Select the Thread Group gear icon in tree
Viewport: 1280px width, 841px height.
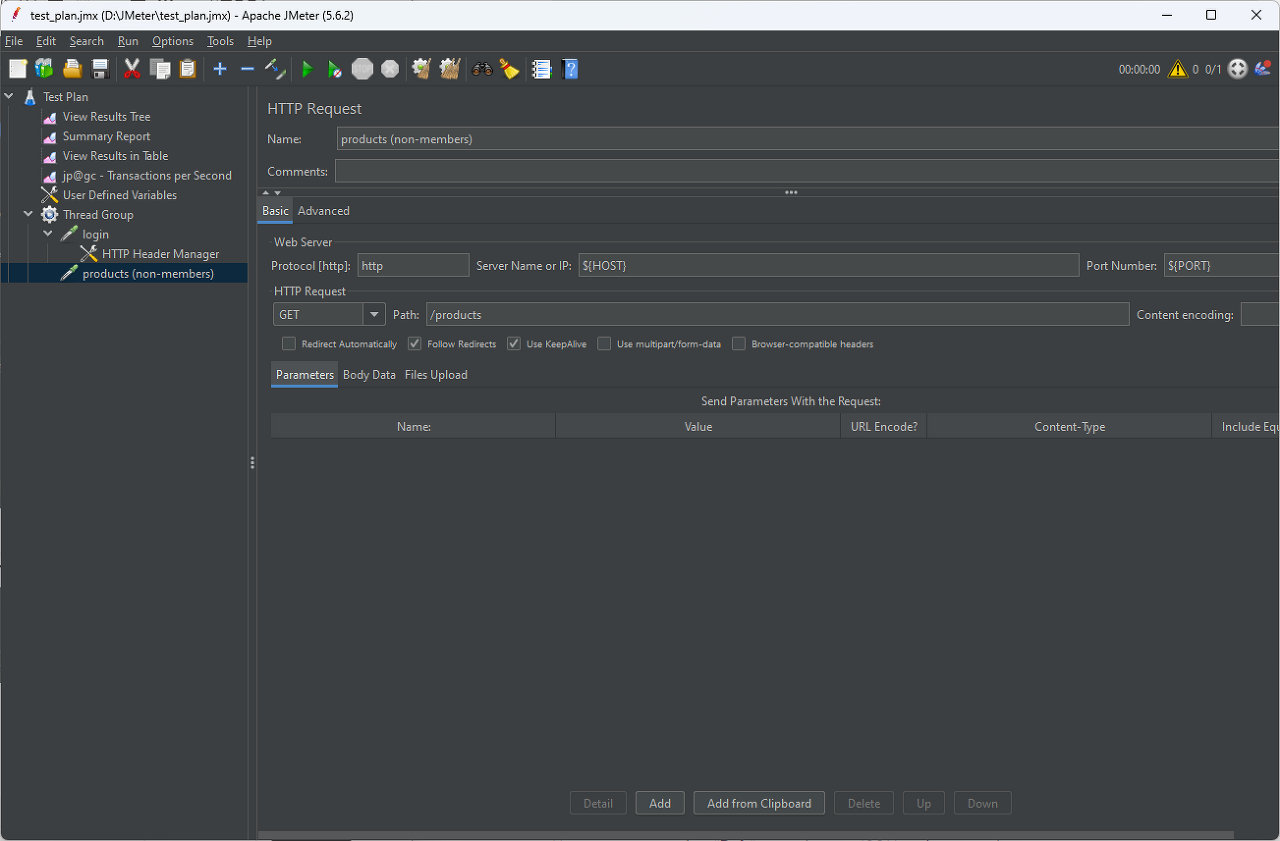pyautogui.click(x=49, y=215)
